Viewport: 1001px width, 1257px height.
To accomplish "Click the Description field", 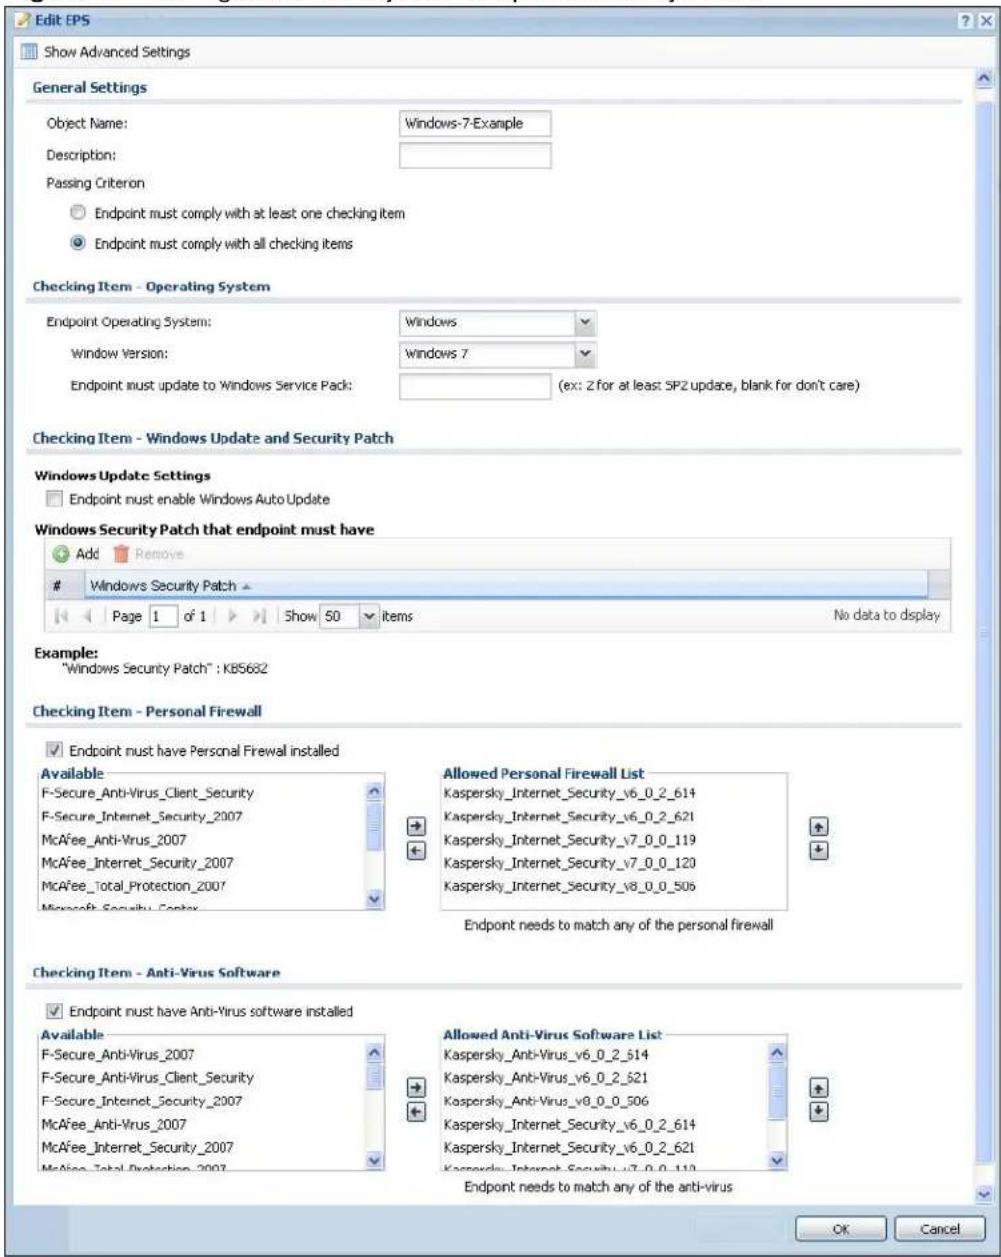I will click(x=475, y=155).
